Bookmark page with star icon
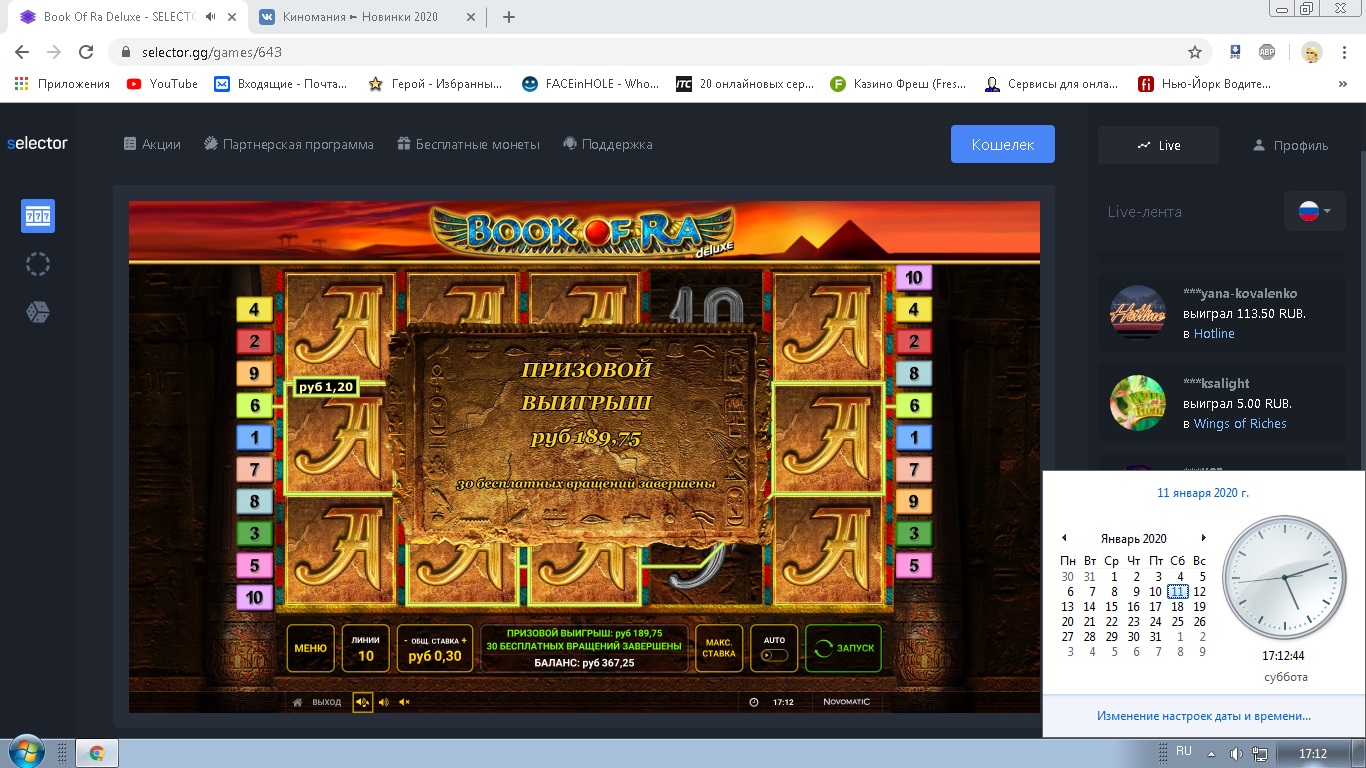1366x768 pixels. 1194,52
